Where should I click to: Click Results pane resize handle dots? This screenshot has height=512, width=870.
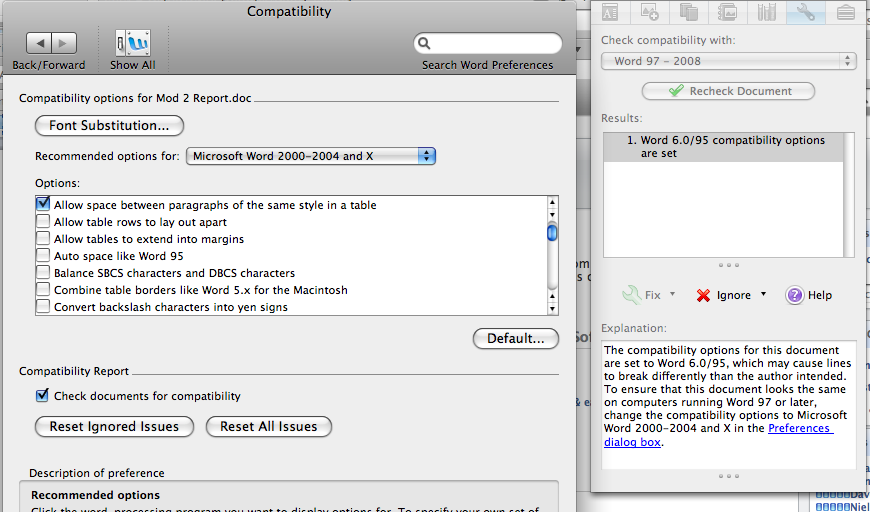point(729,265)
